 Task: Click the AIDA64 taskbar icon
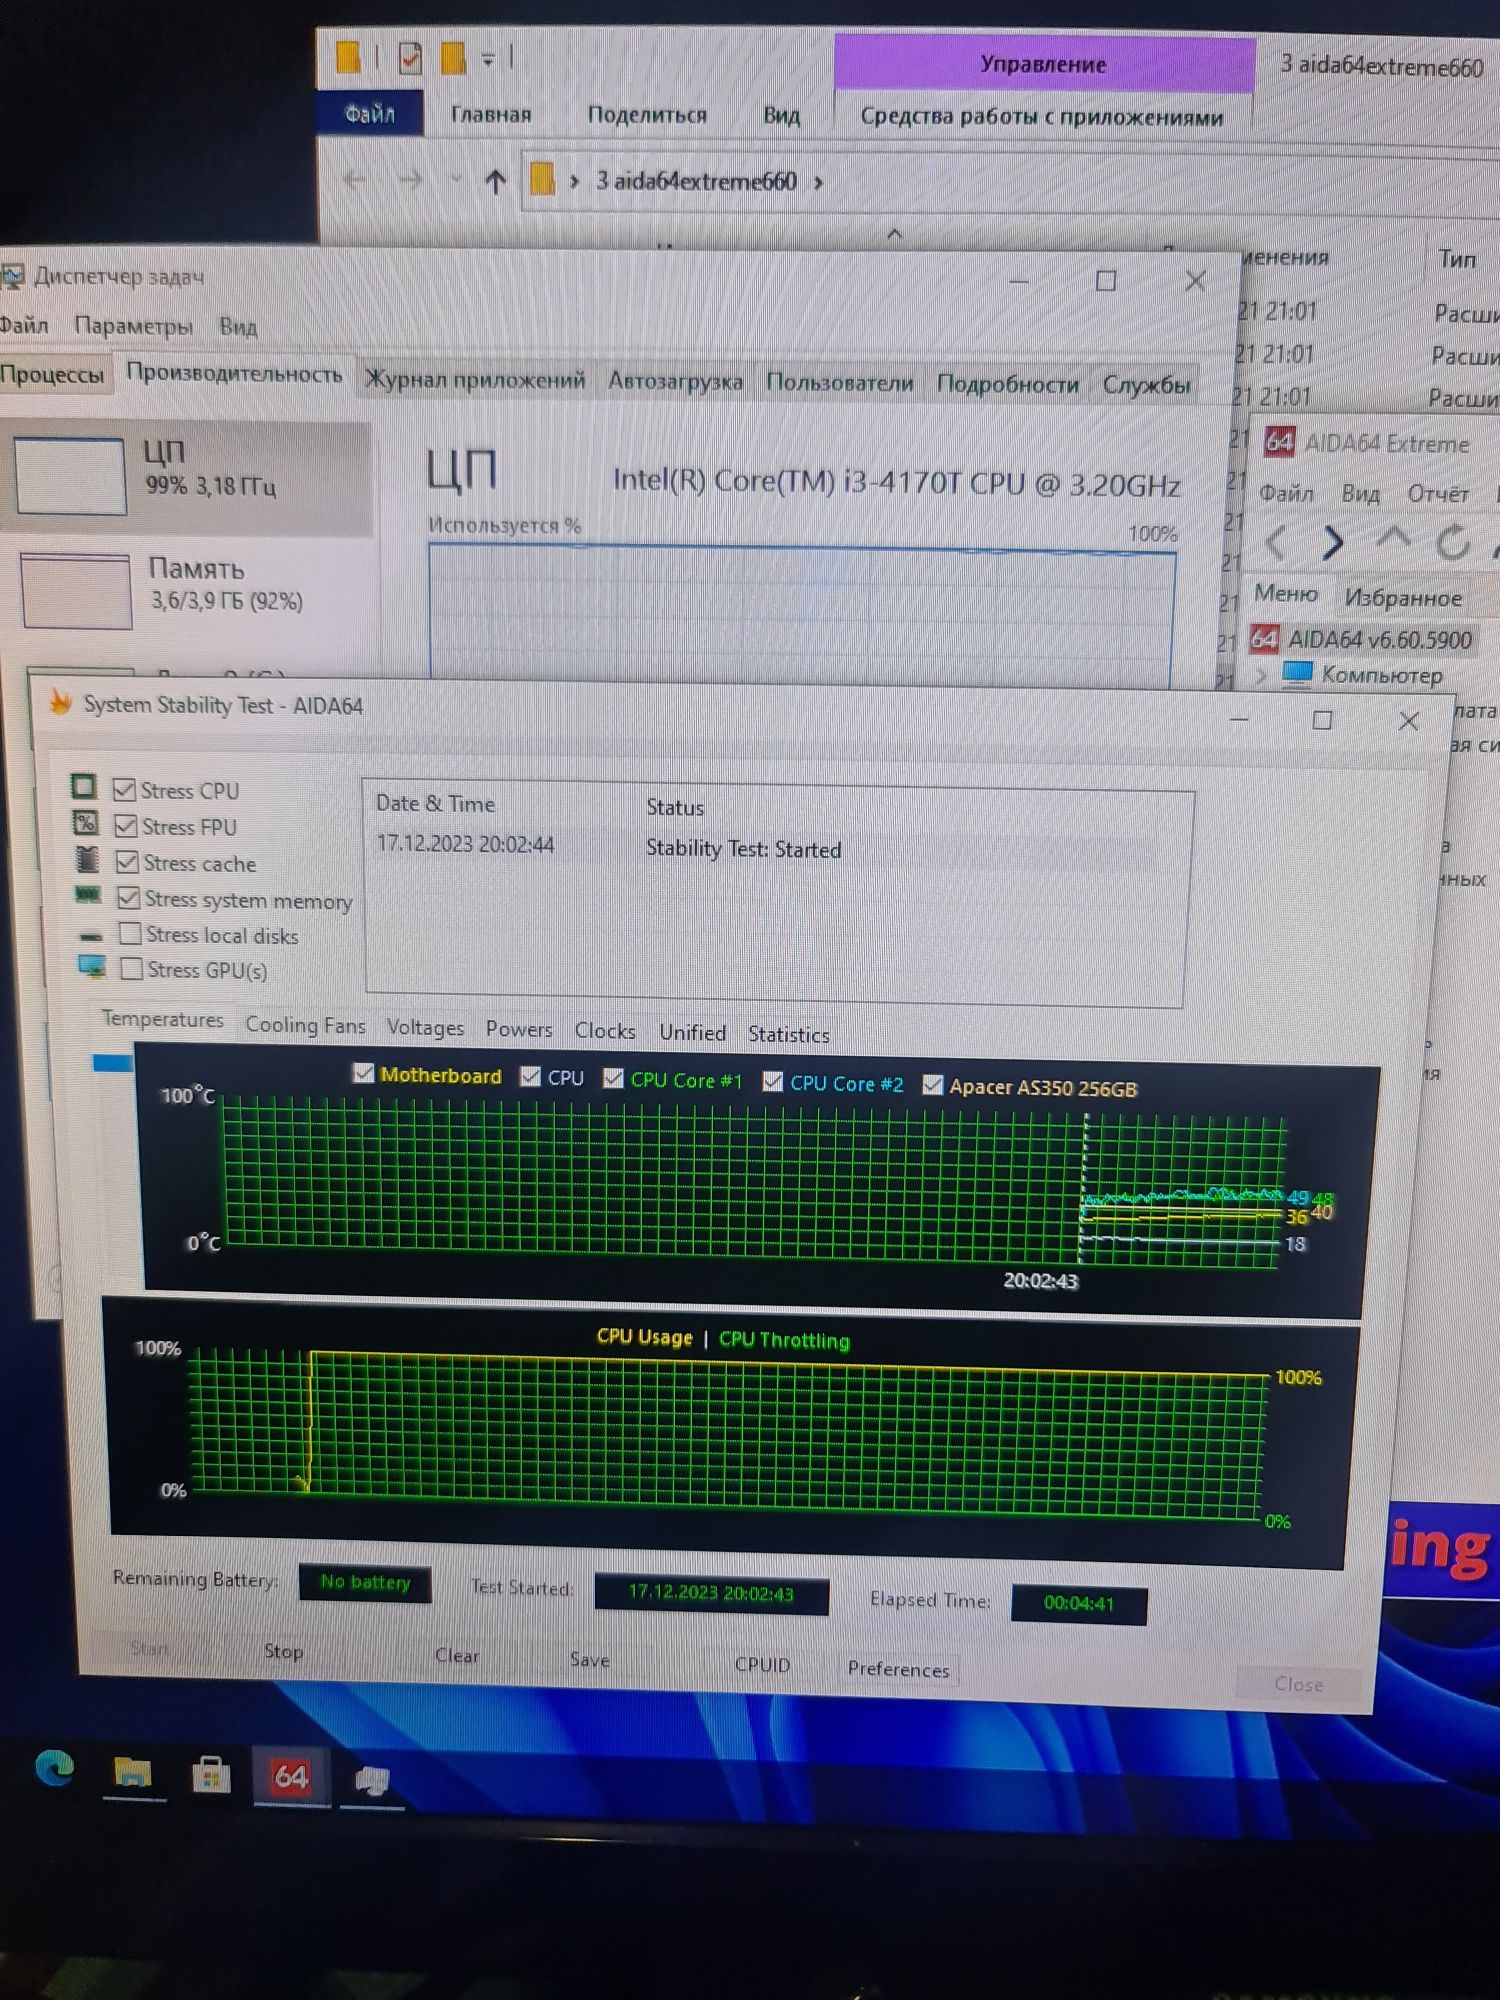pyautogui.click(x=291, y=1777)
